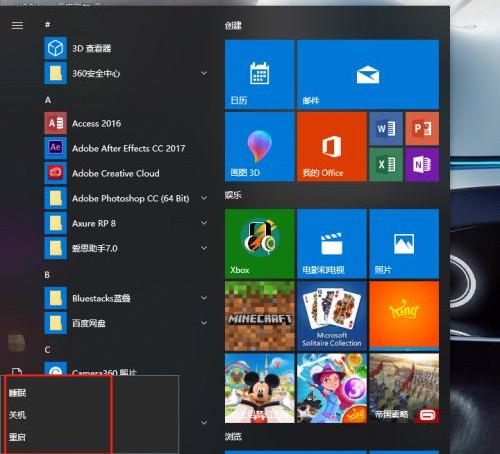Open the orange King tile
500x454 pixels.
pyautogui.click(x=404, y=316)
